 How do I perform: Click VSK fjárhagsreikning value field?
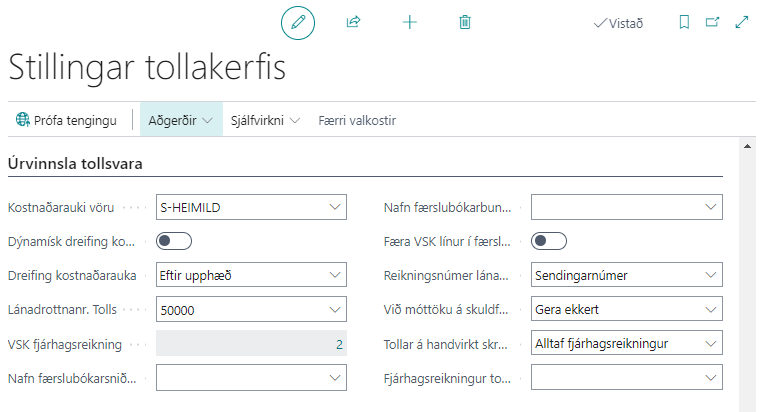coord(251,344)
